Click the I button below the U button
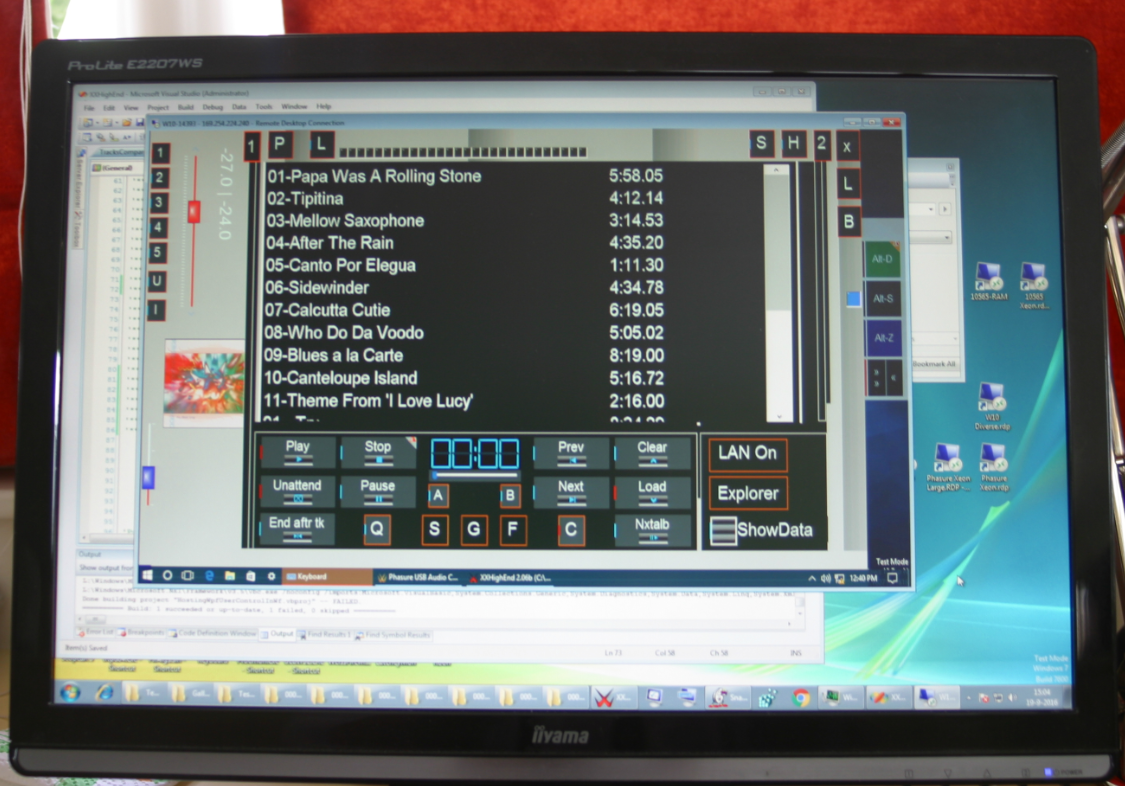 (x=156, y=310)
